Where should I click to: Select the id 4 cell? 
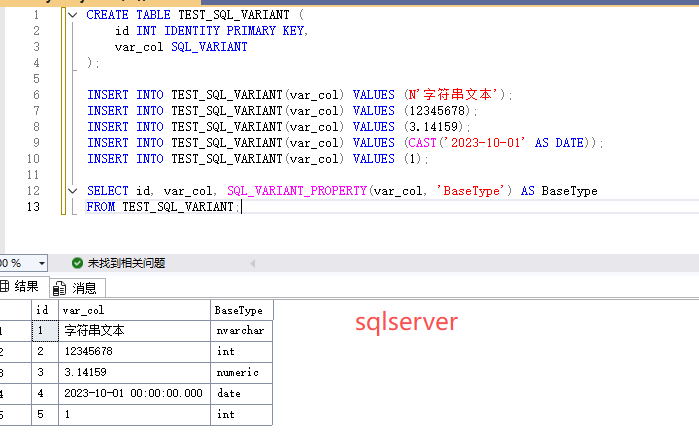pyautogui.click(x=45, y=393)
